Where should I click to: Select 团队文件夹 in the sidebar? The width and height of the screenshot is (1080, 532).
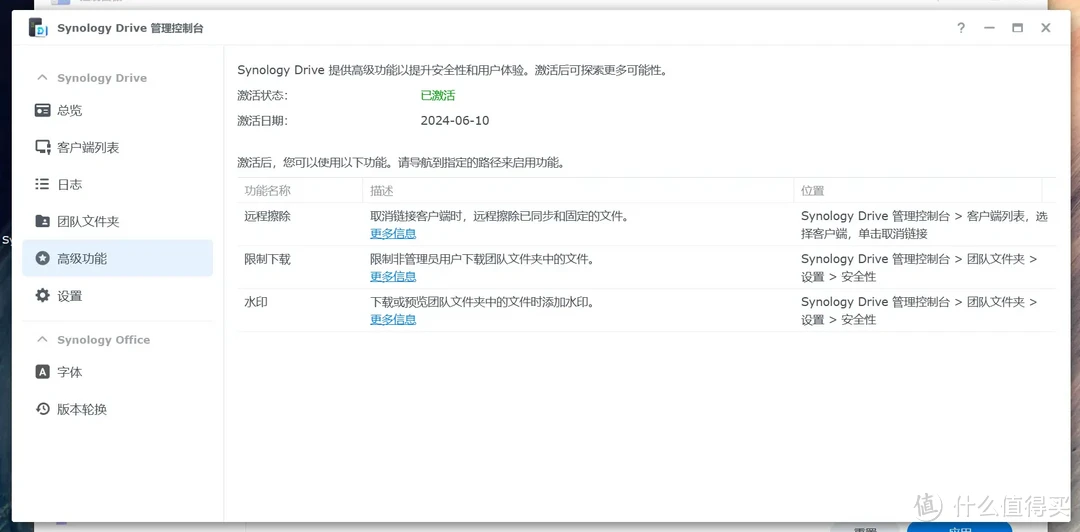coord(118,222)
